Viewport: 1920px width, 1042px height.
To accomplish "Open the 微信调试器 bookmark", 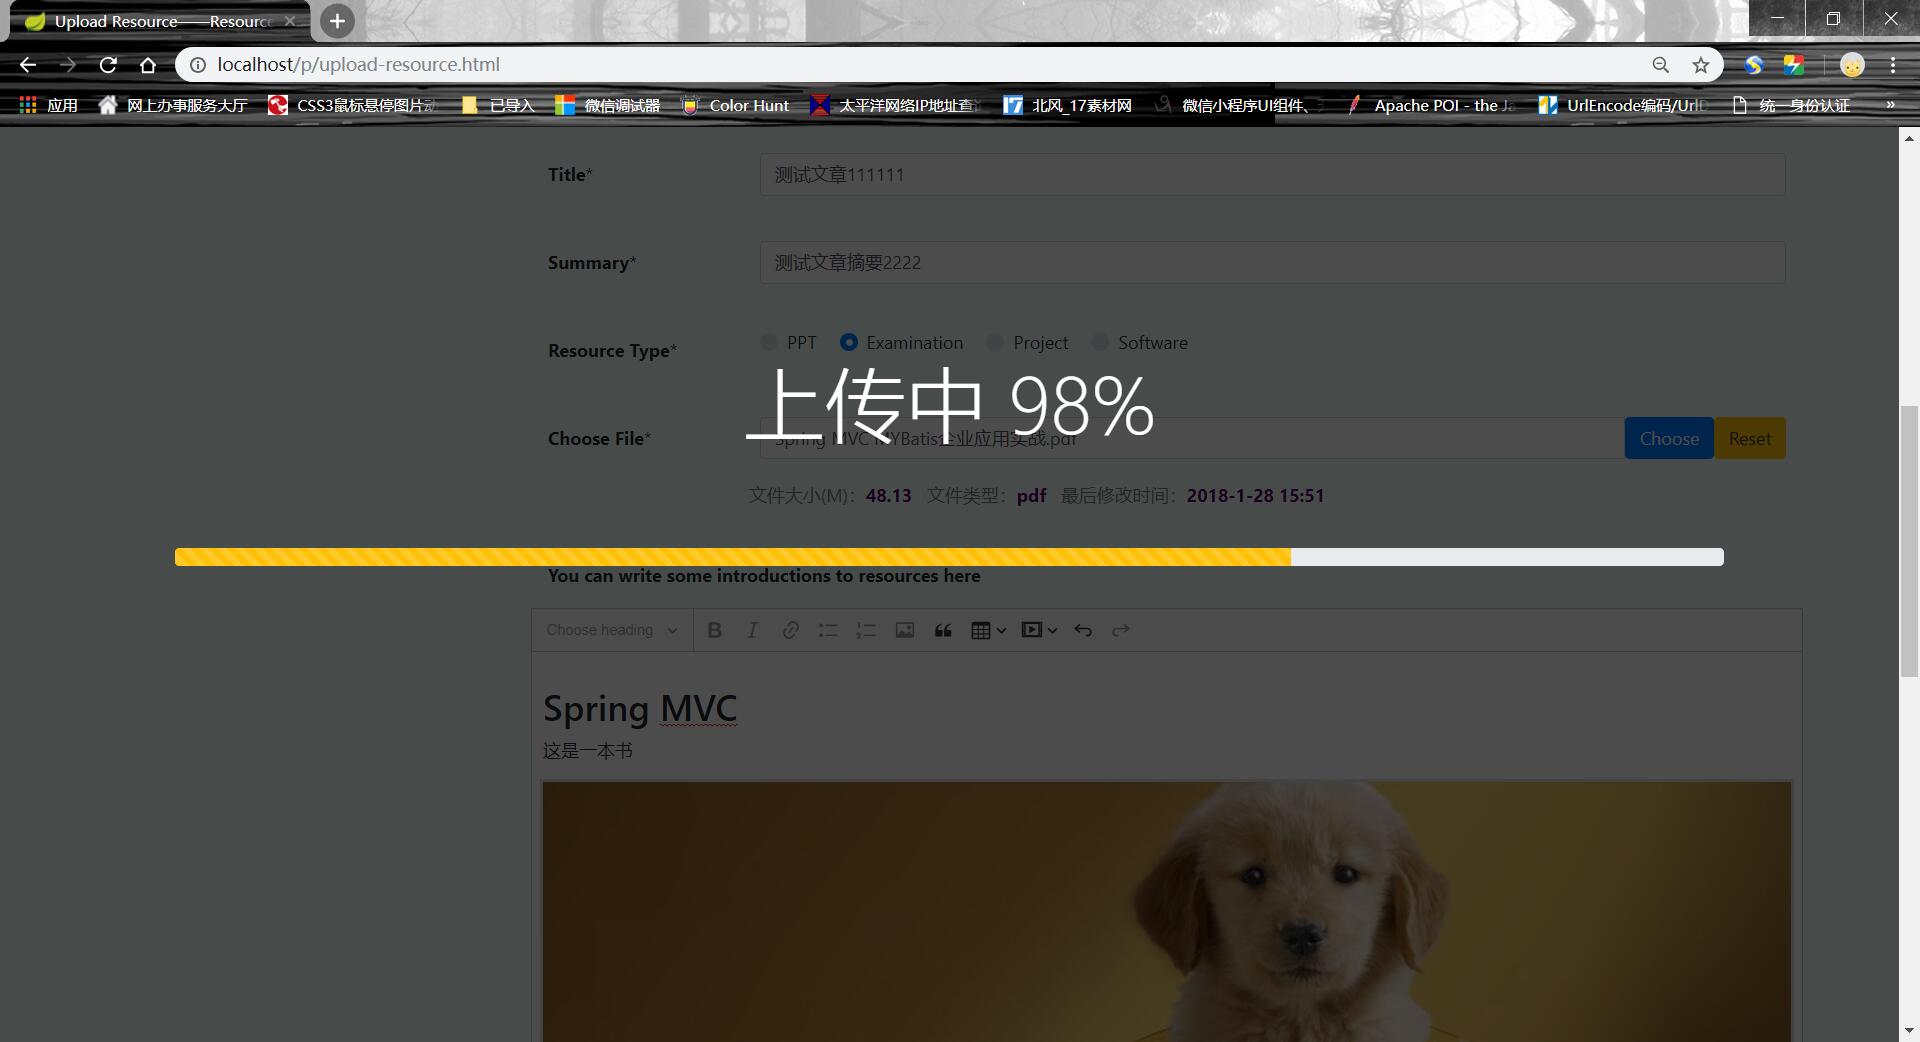I will click(608, 105).
